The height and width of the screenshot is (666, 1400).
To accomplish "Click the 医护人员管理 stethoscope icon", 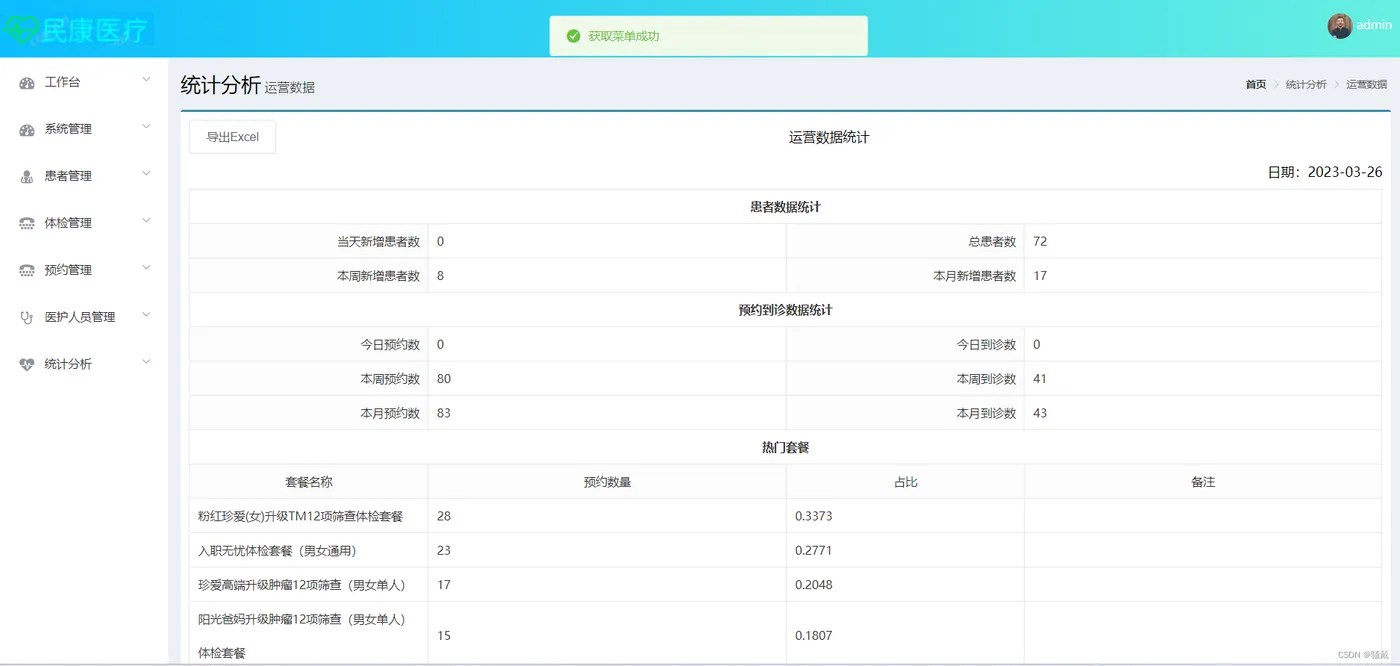I will point(27,318).
